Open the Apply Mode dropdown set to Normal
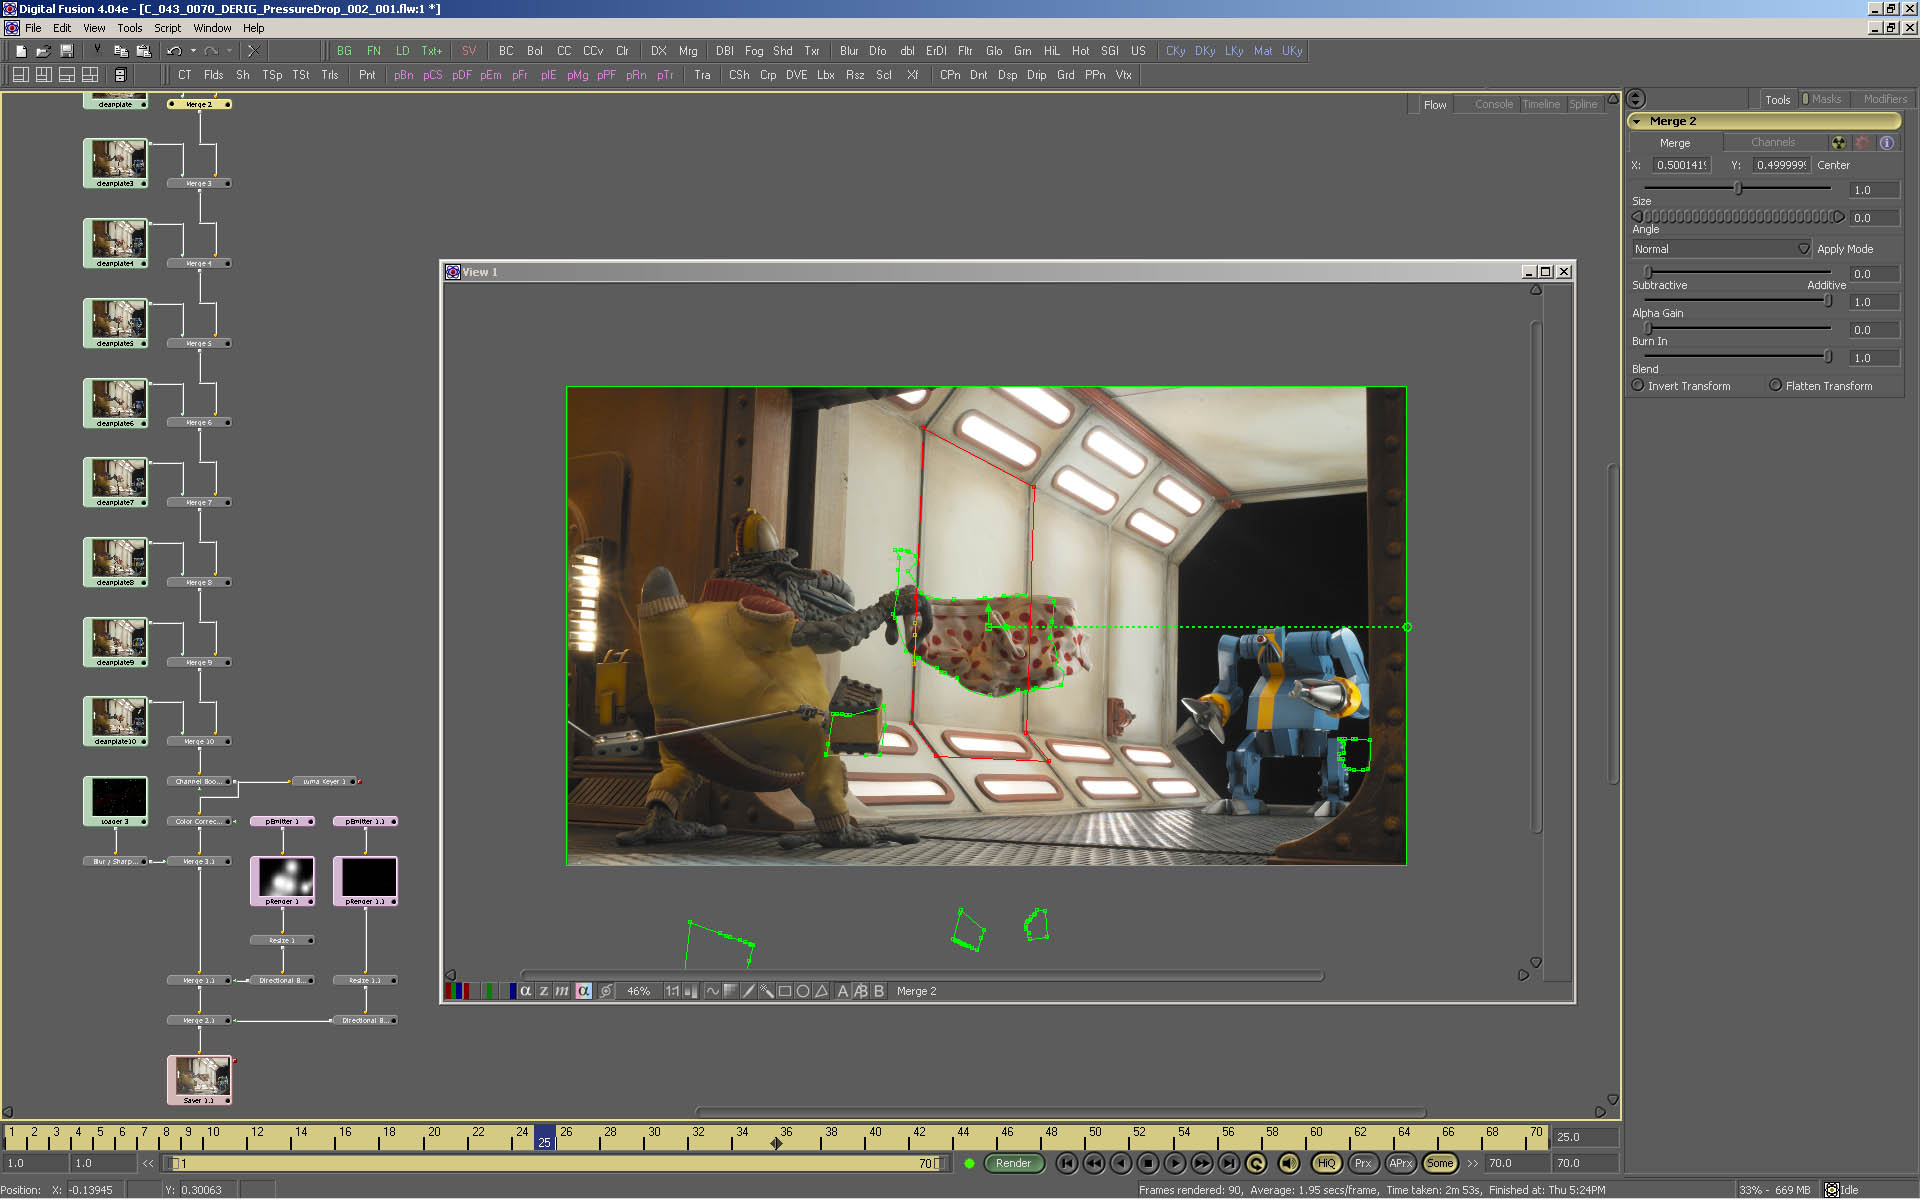Viewport: 1920px width, 1200px height. coord(1721,249)
